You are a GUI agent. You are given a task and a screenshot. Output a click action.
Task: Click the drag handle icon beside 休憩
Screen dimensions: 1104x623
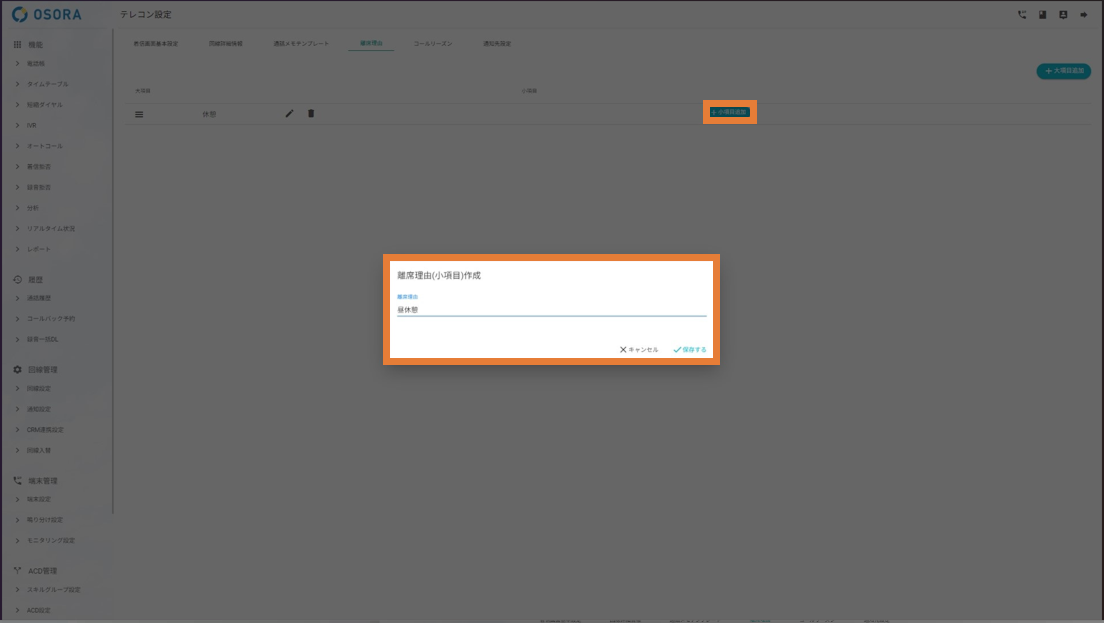tap(139, 114)
